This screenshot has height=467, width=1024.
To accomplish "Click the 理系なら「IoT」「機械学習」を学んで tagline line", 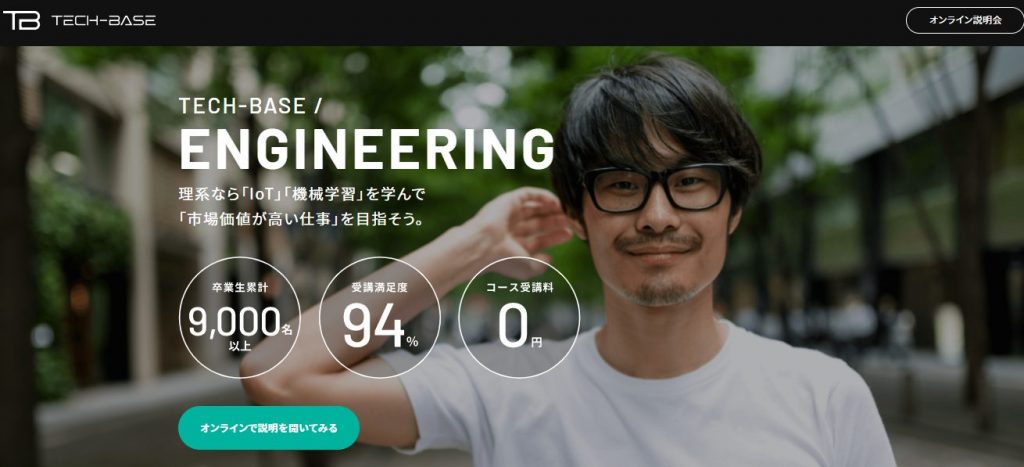I will tap(302, 194).
